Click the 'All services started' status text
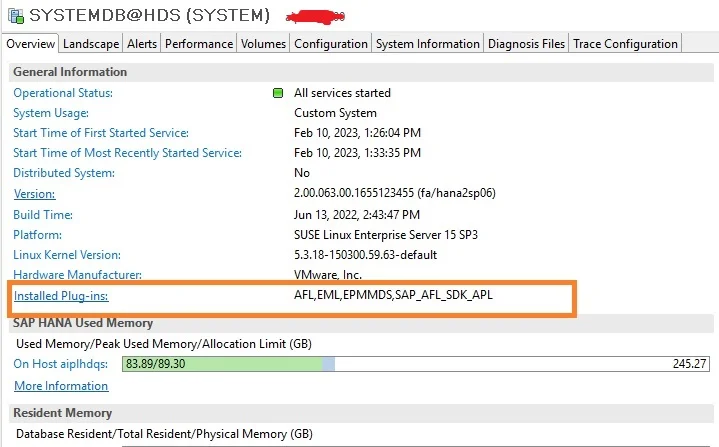Screen dimensions: 719x447 343,93
